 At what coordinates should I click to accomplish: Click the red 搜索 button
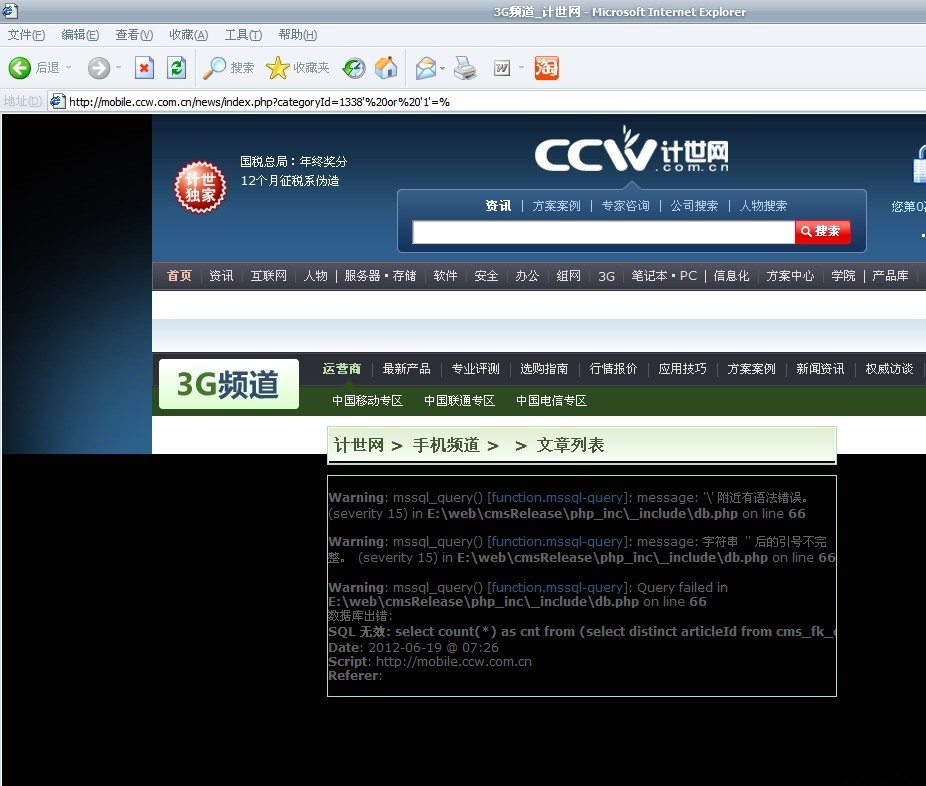(823, 231)
